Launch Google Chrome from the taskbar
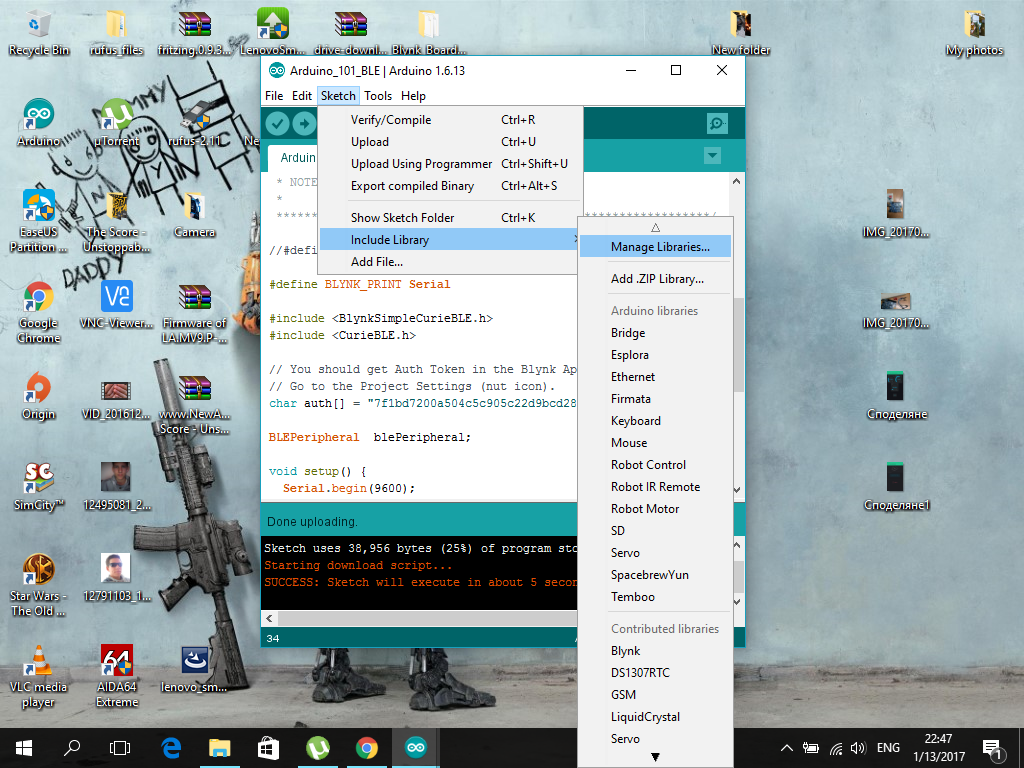The height and width of the screenshot is (768, 1024). [366, 747]
